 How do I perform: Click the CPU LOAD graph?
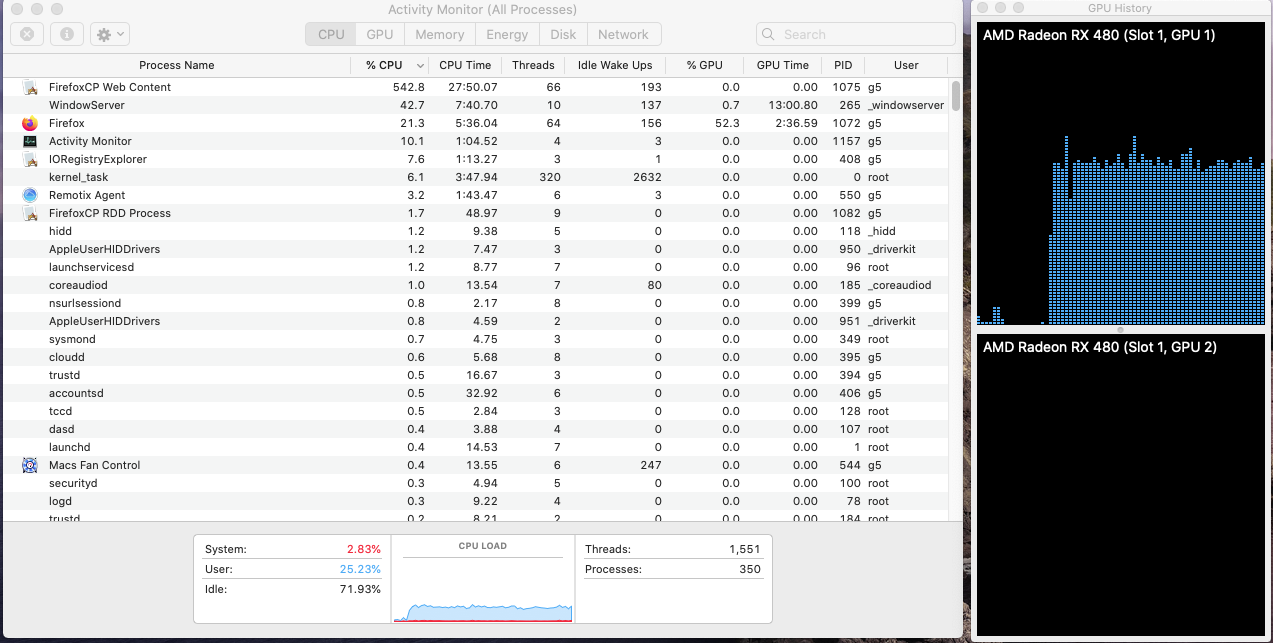[483, 590]
